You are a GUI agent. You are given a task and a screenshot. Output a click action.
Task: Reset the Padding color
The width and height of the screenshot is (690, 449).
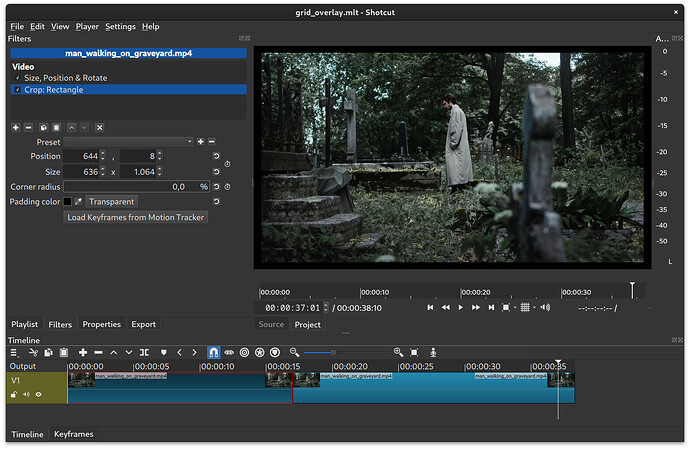point(216,202)
